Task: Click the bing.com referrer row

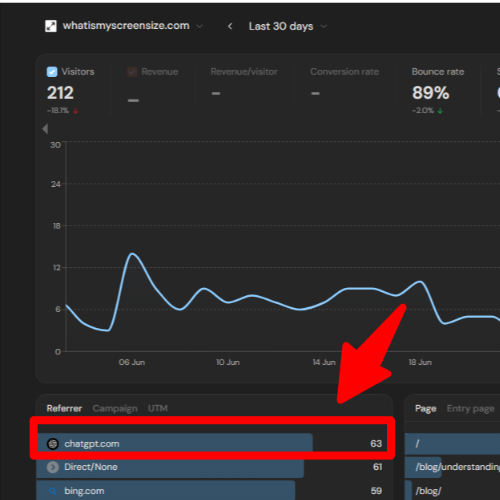Action: click(212, 491)
